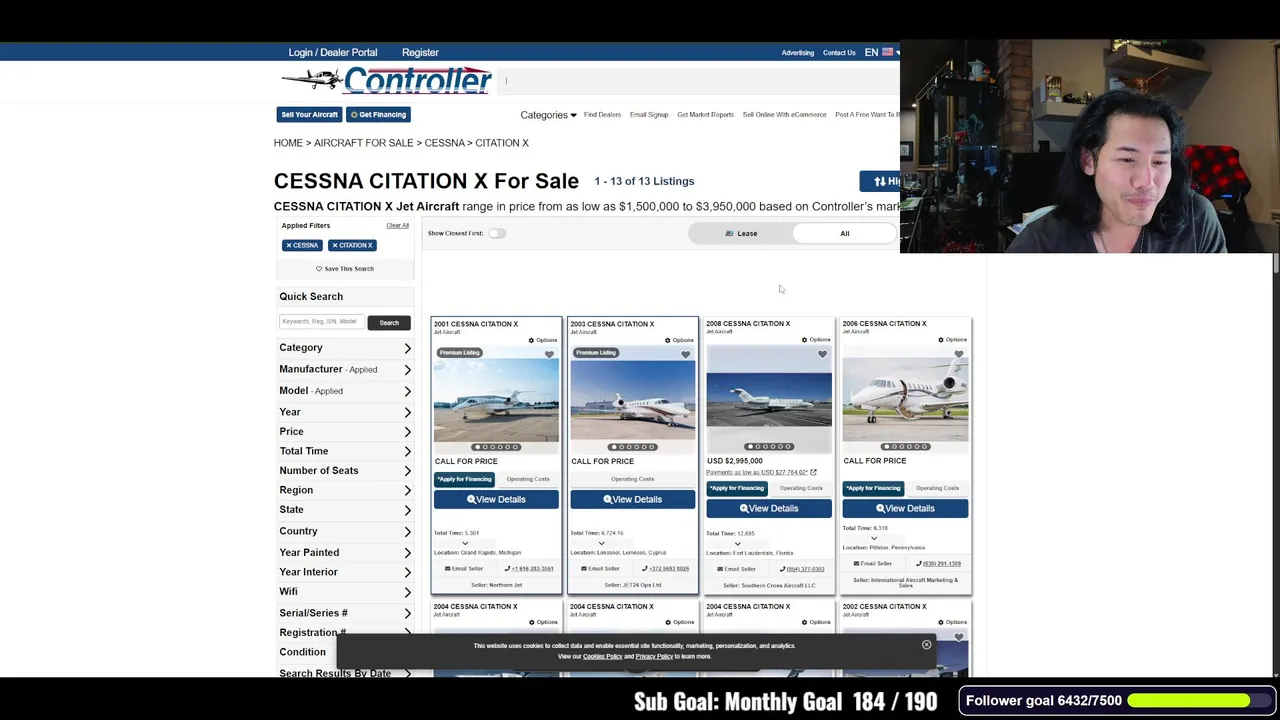Open the Register link
Viewport: 1280px width, 720px height.
(420, 52)
